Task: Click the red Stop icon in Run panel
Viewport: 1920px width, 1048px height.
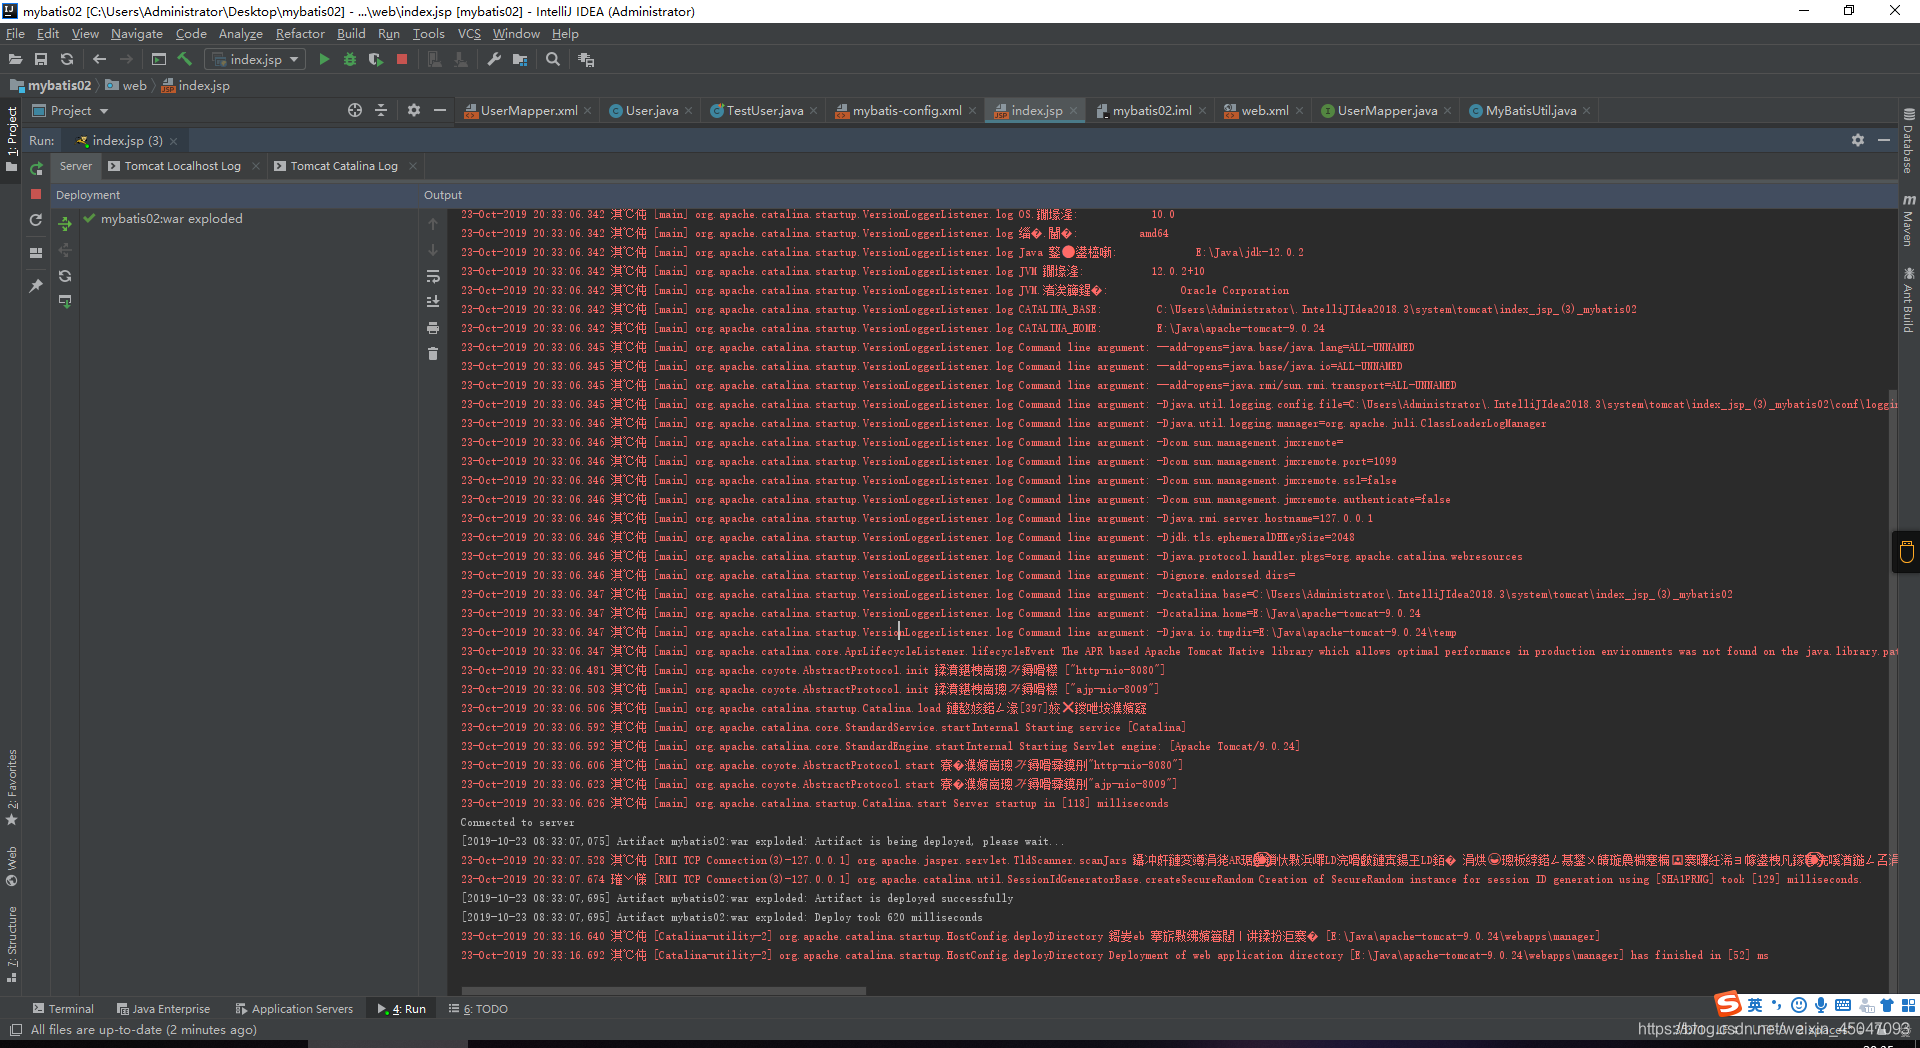Action: [x=36, y=194]
